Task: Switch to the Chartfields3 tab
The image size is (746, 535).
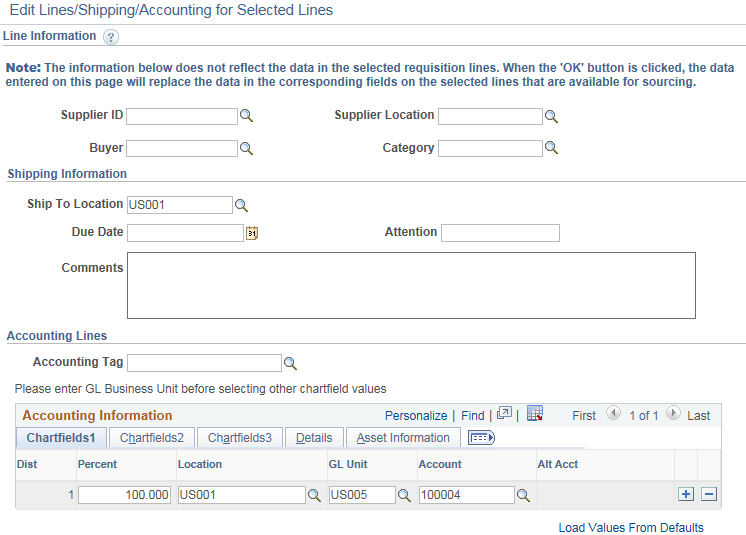Action: pos(240,438)
